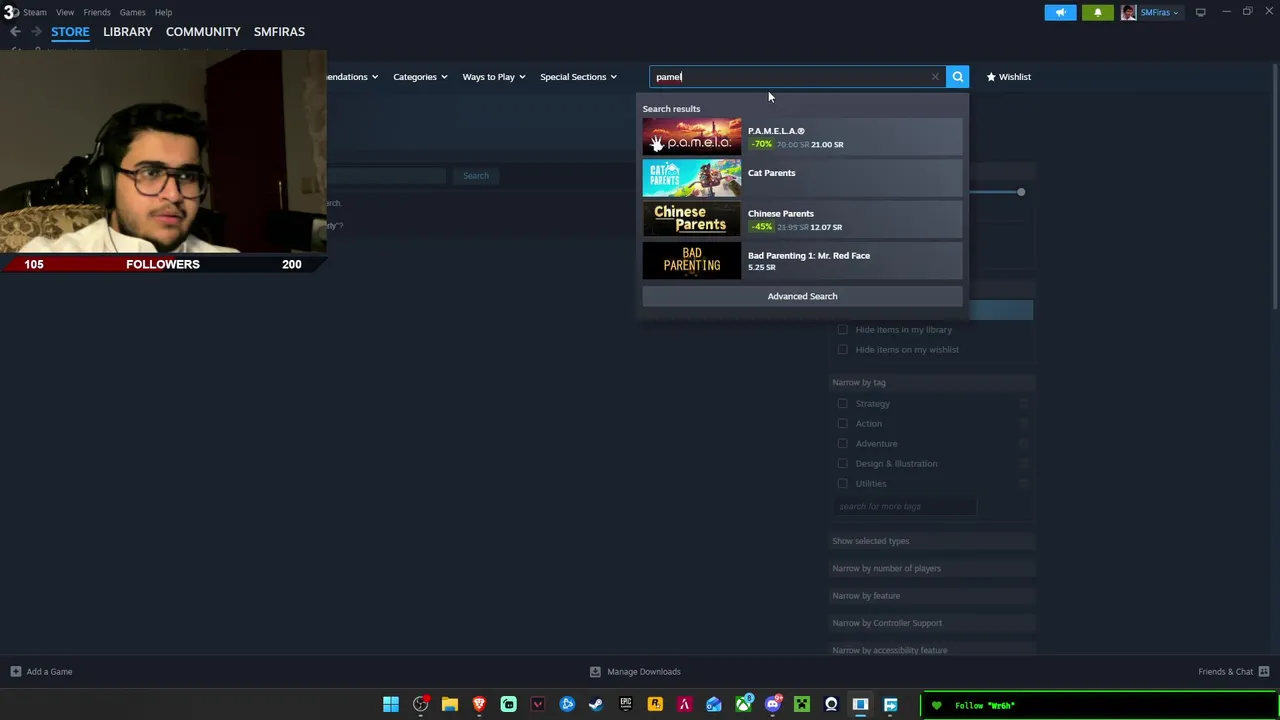
Task: Click Advanced Search in results
Action: pos(802,296)
